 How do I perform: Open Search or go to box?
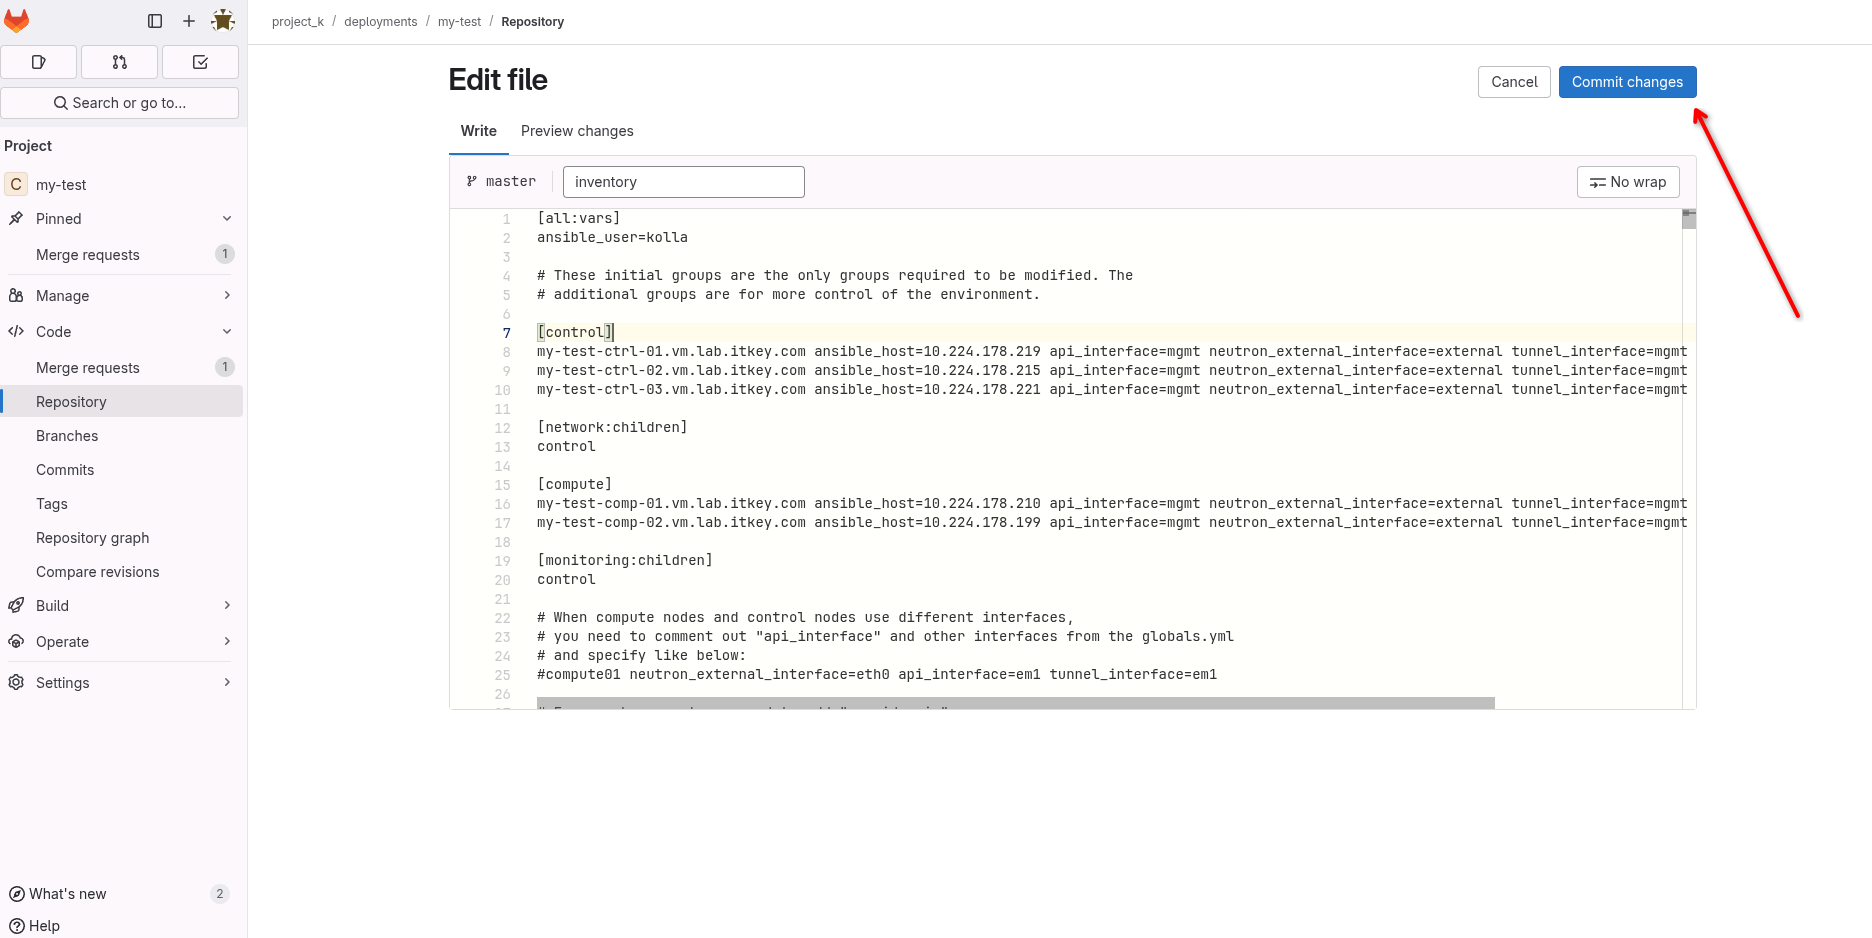(120, 103)
